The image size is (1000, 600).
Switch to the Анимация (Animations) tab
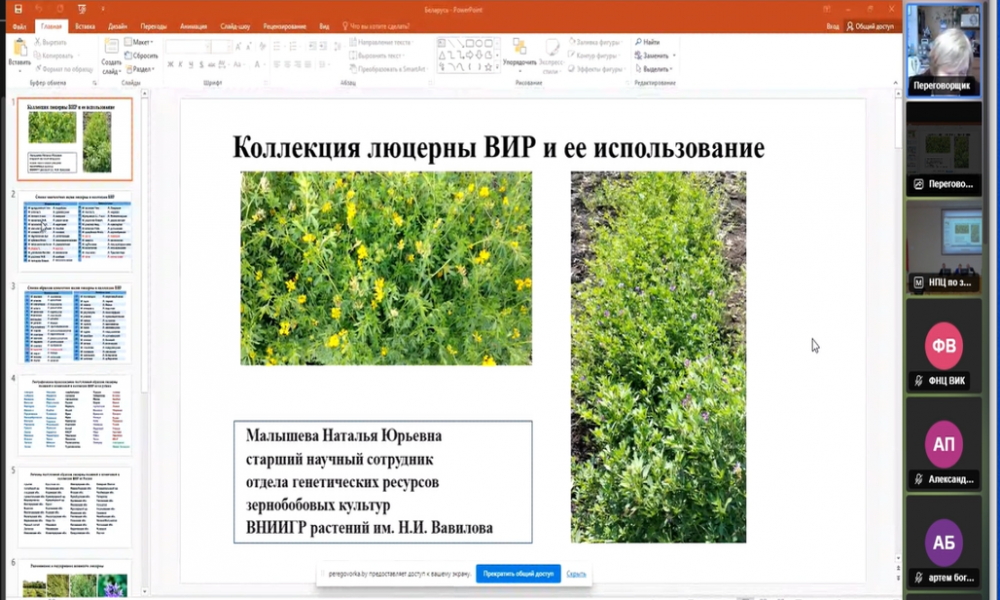point(193,26)
